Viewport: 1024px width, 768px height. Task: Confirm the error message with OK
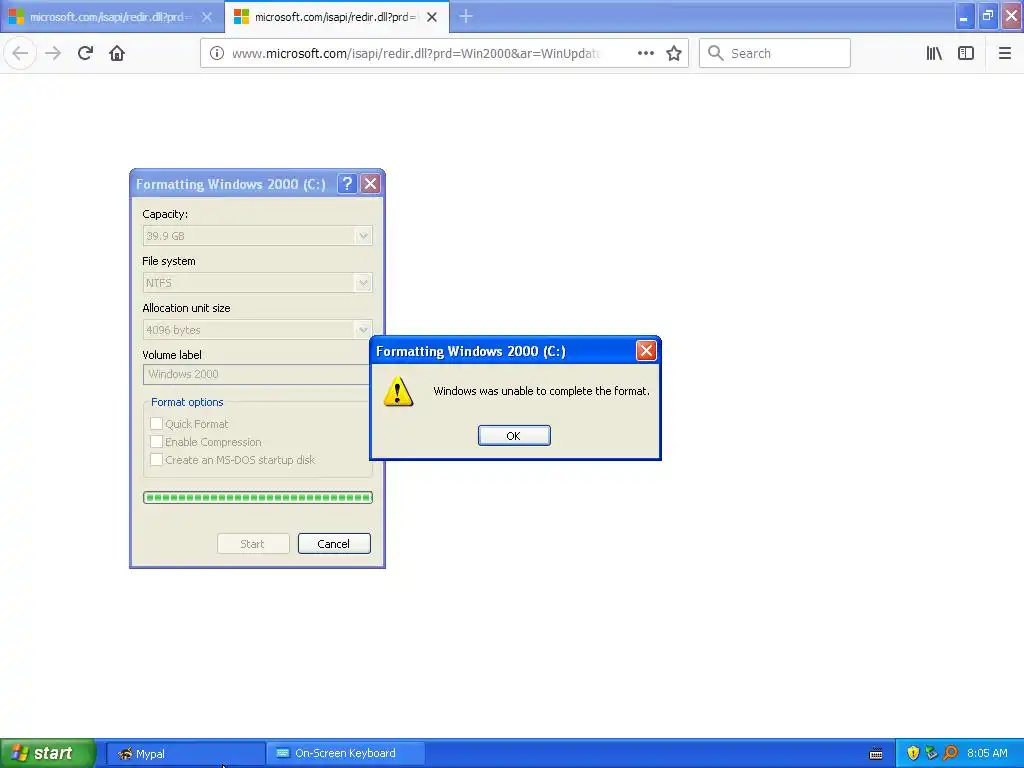(x=514, y=436)
